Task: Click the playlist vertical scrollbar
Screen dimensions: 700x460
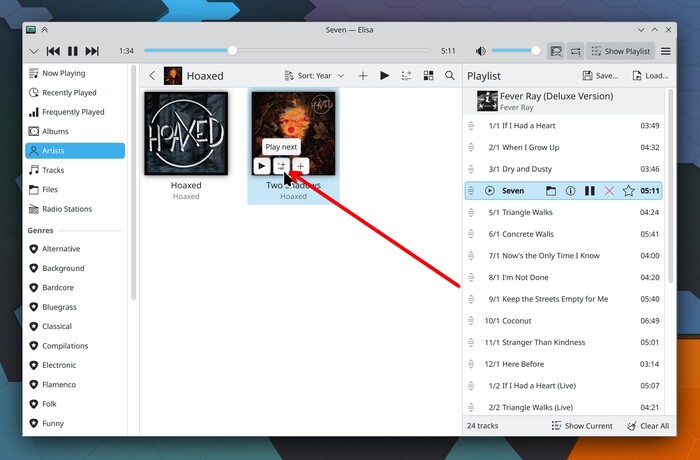Action: pyautogui.click(x=670, y=186)
